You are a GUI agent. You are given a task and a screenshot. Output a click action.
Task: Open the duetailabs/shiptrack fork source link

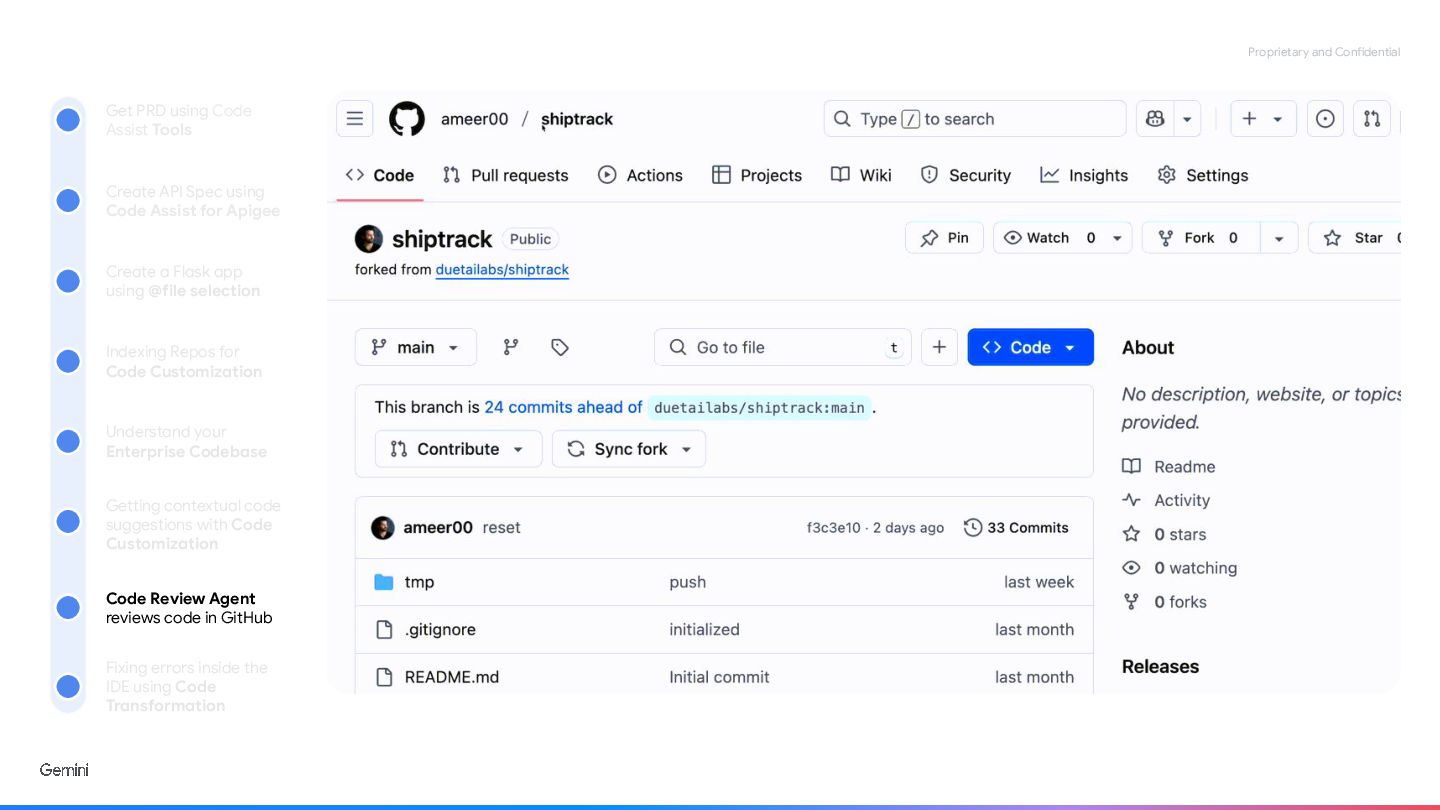[502, 270]
